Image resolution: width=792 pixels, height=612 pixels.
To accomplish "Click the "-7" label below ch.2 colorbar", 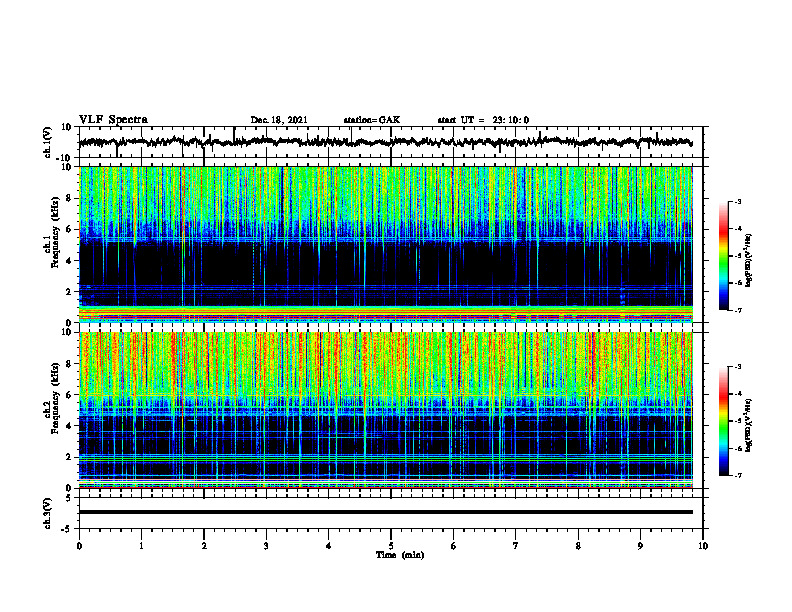I will [737, 476].
